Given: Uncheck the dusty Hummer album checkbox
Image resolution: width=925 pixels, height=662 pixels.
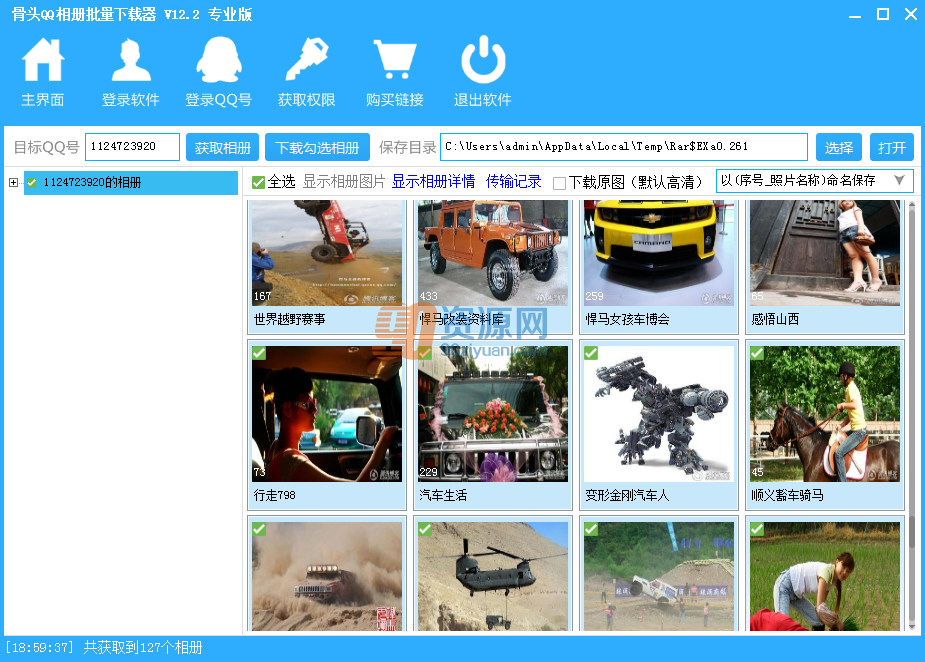Looking at the screenshot, I should (x=259, y=529).
